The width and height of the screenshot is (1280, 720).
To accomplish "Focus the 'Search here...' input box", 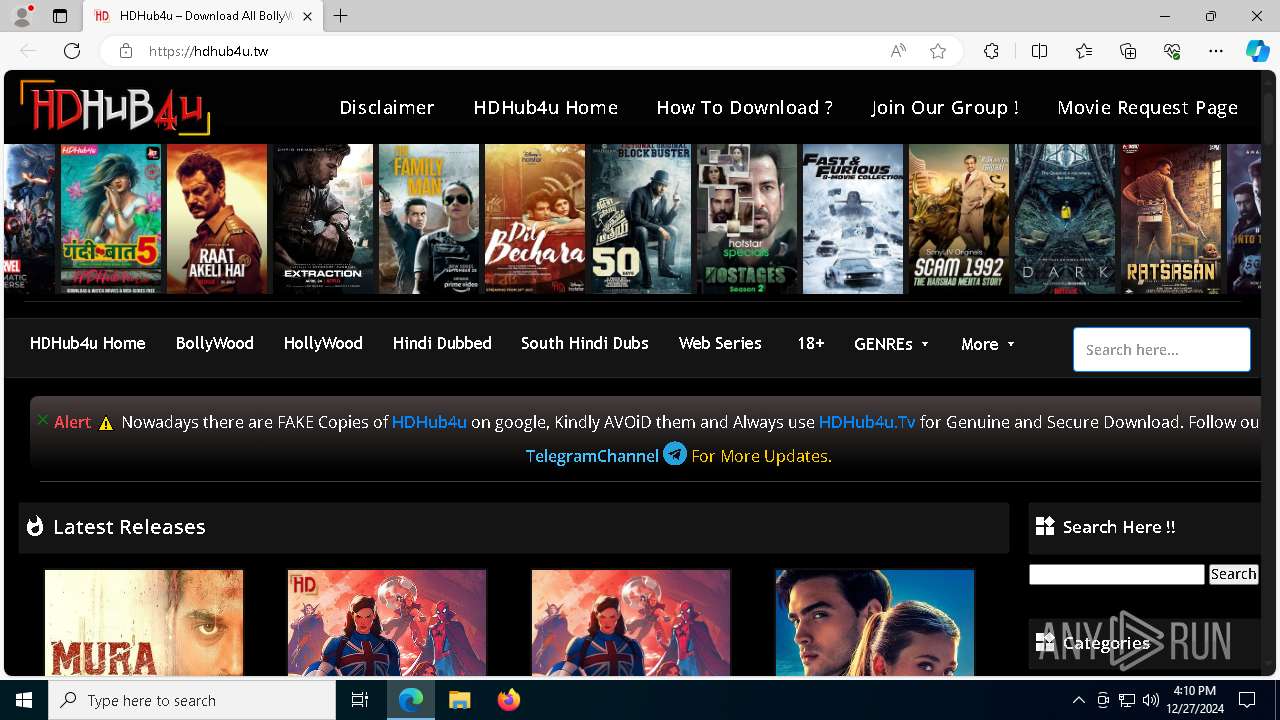I will (x=1162, y=350).
